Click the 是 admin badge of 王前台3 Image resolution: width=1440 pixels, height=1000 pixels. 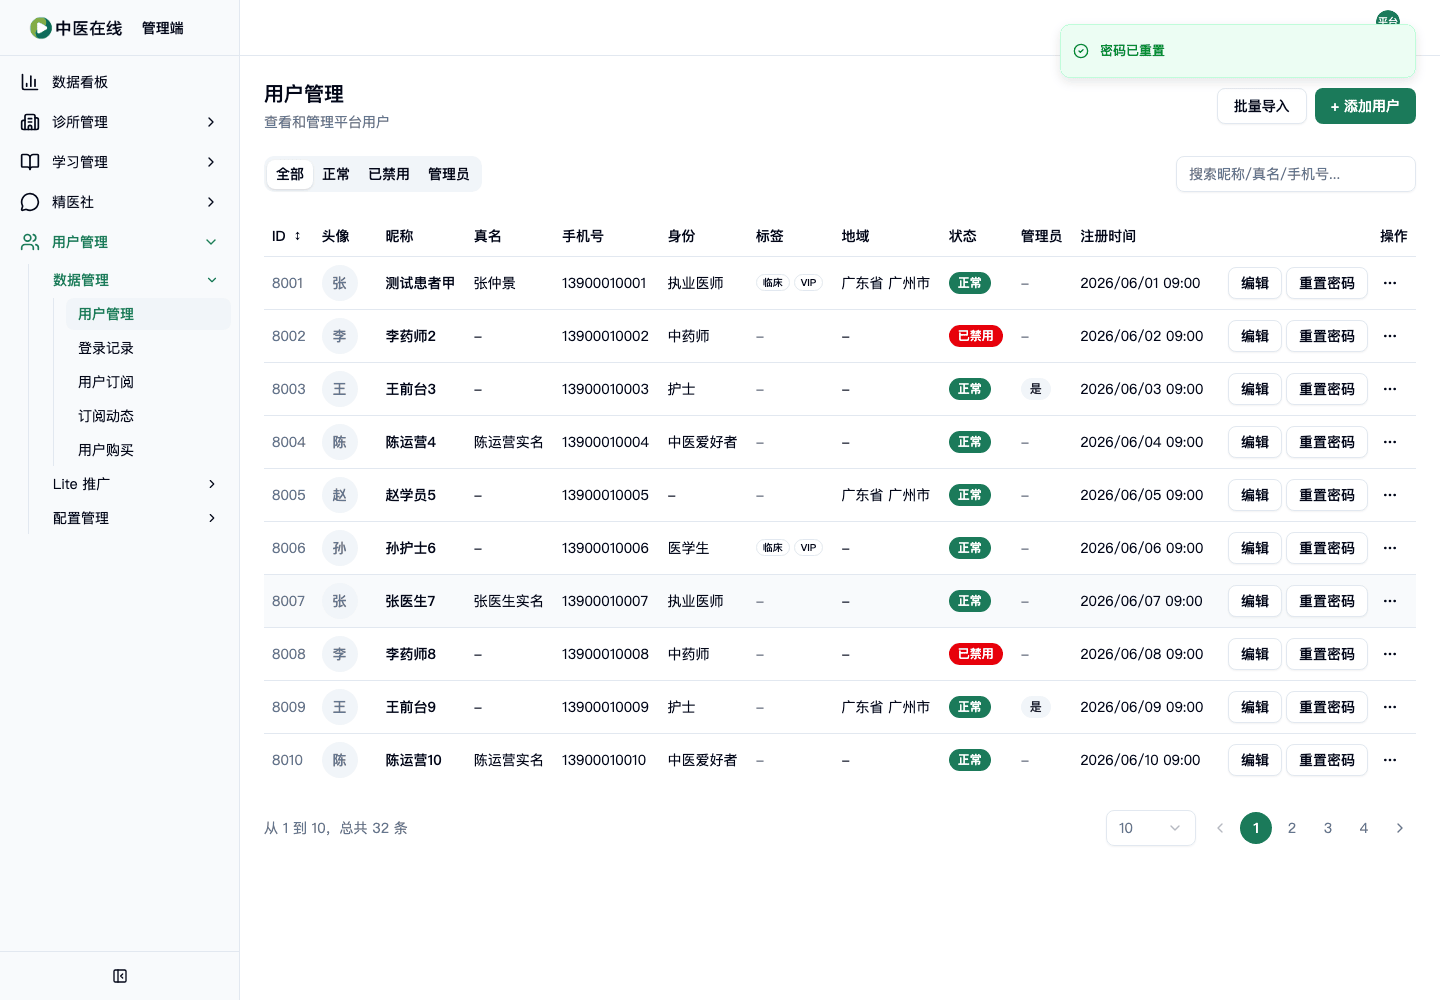[1036, 389]
